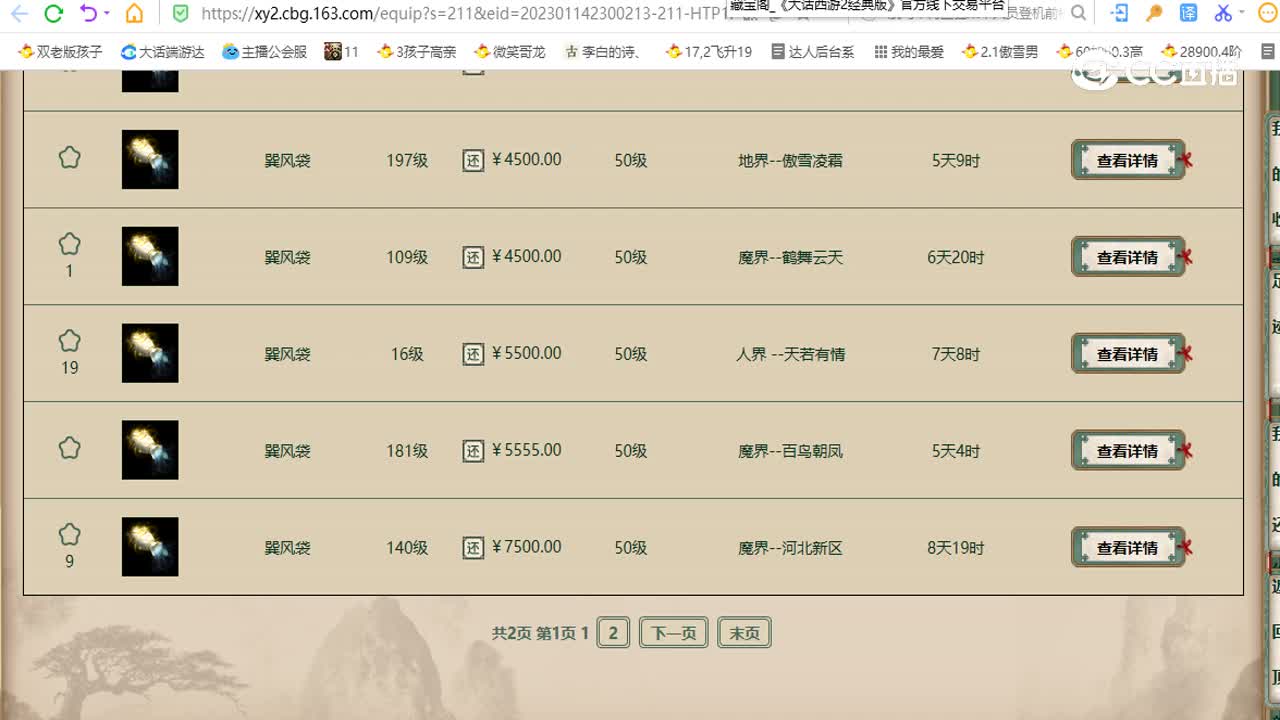
Task: View details of the 魔界--百鸟朝凤 listing
Action: (1128, 451)
